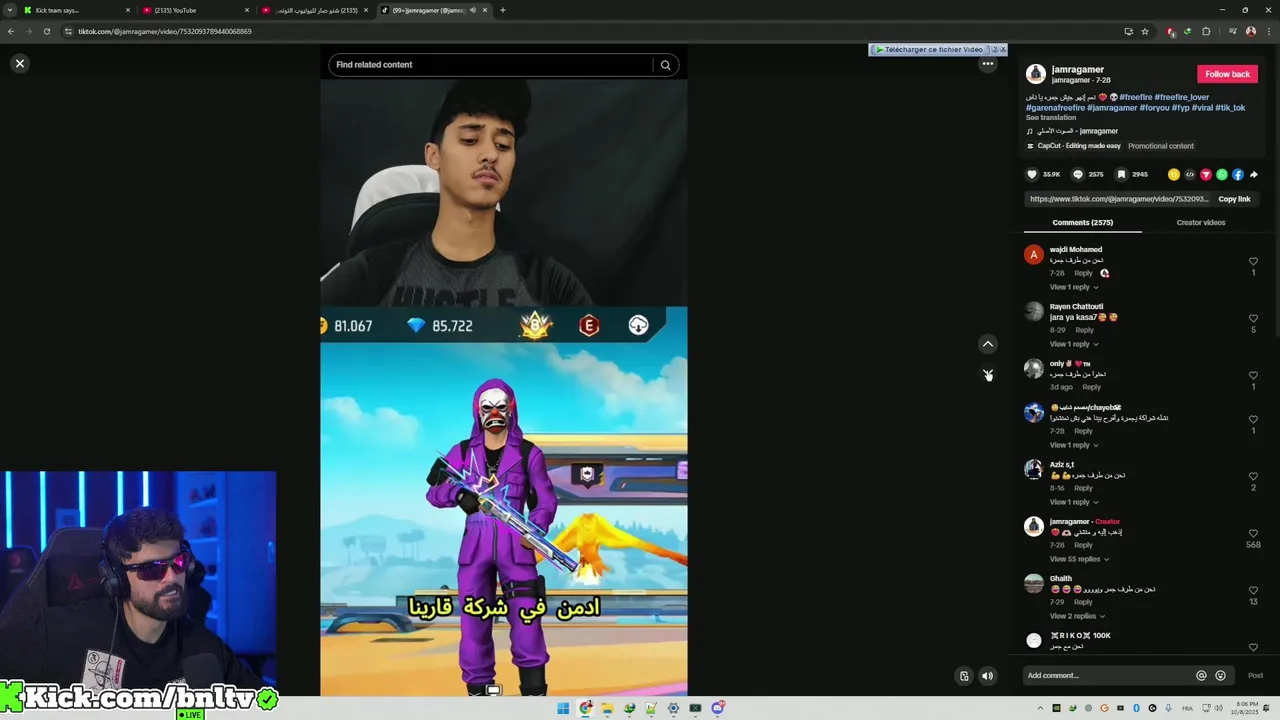Expand View 1 reply under chayeb comment
Screen dimensions: 1280x720
1073,445
